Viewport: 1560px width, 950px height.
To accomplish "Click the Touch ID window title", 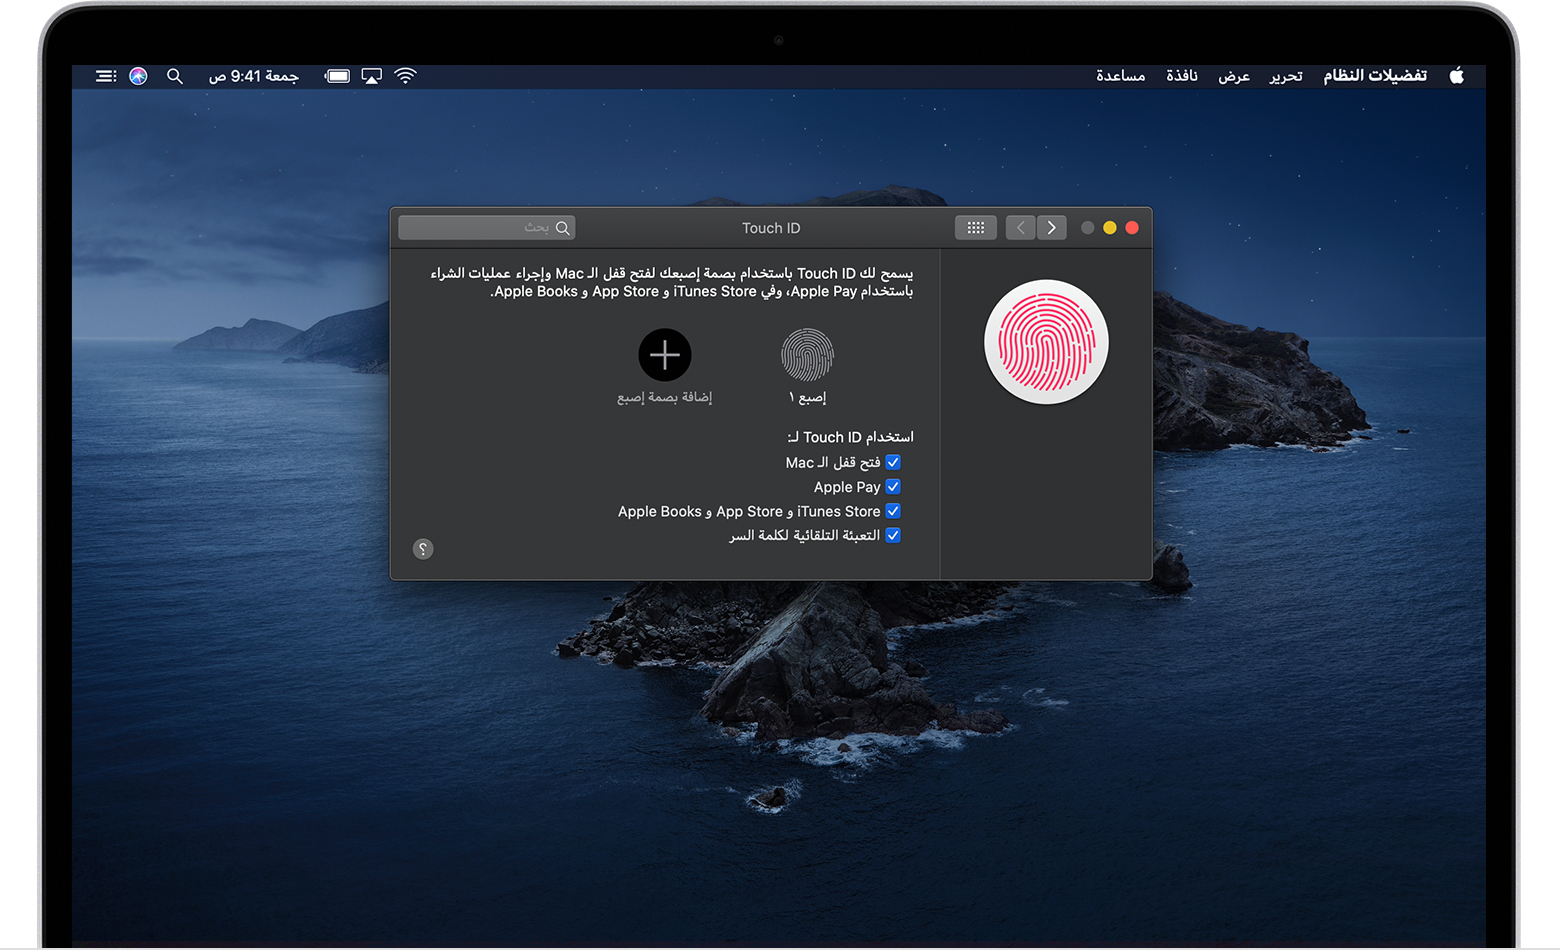I will 771,228.
